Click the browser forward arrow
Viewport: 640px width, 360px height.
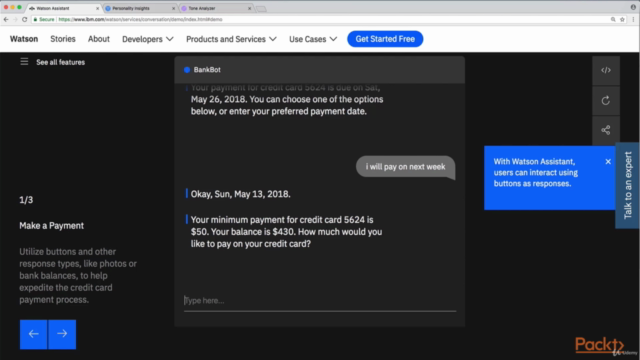coord(15,19)
